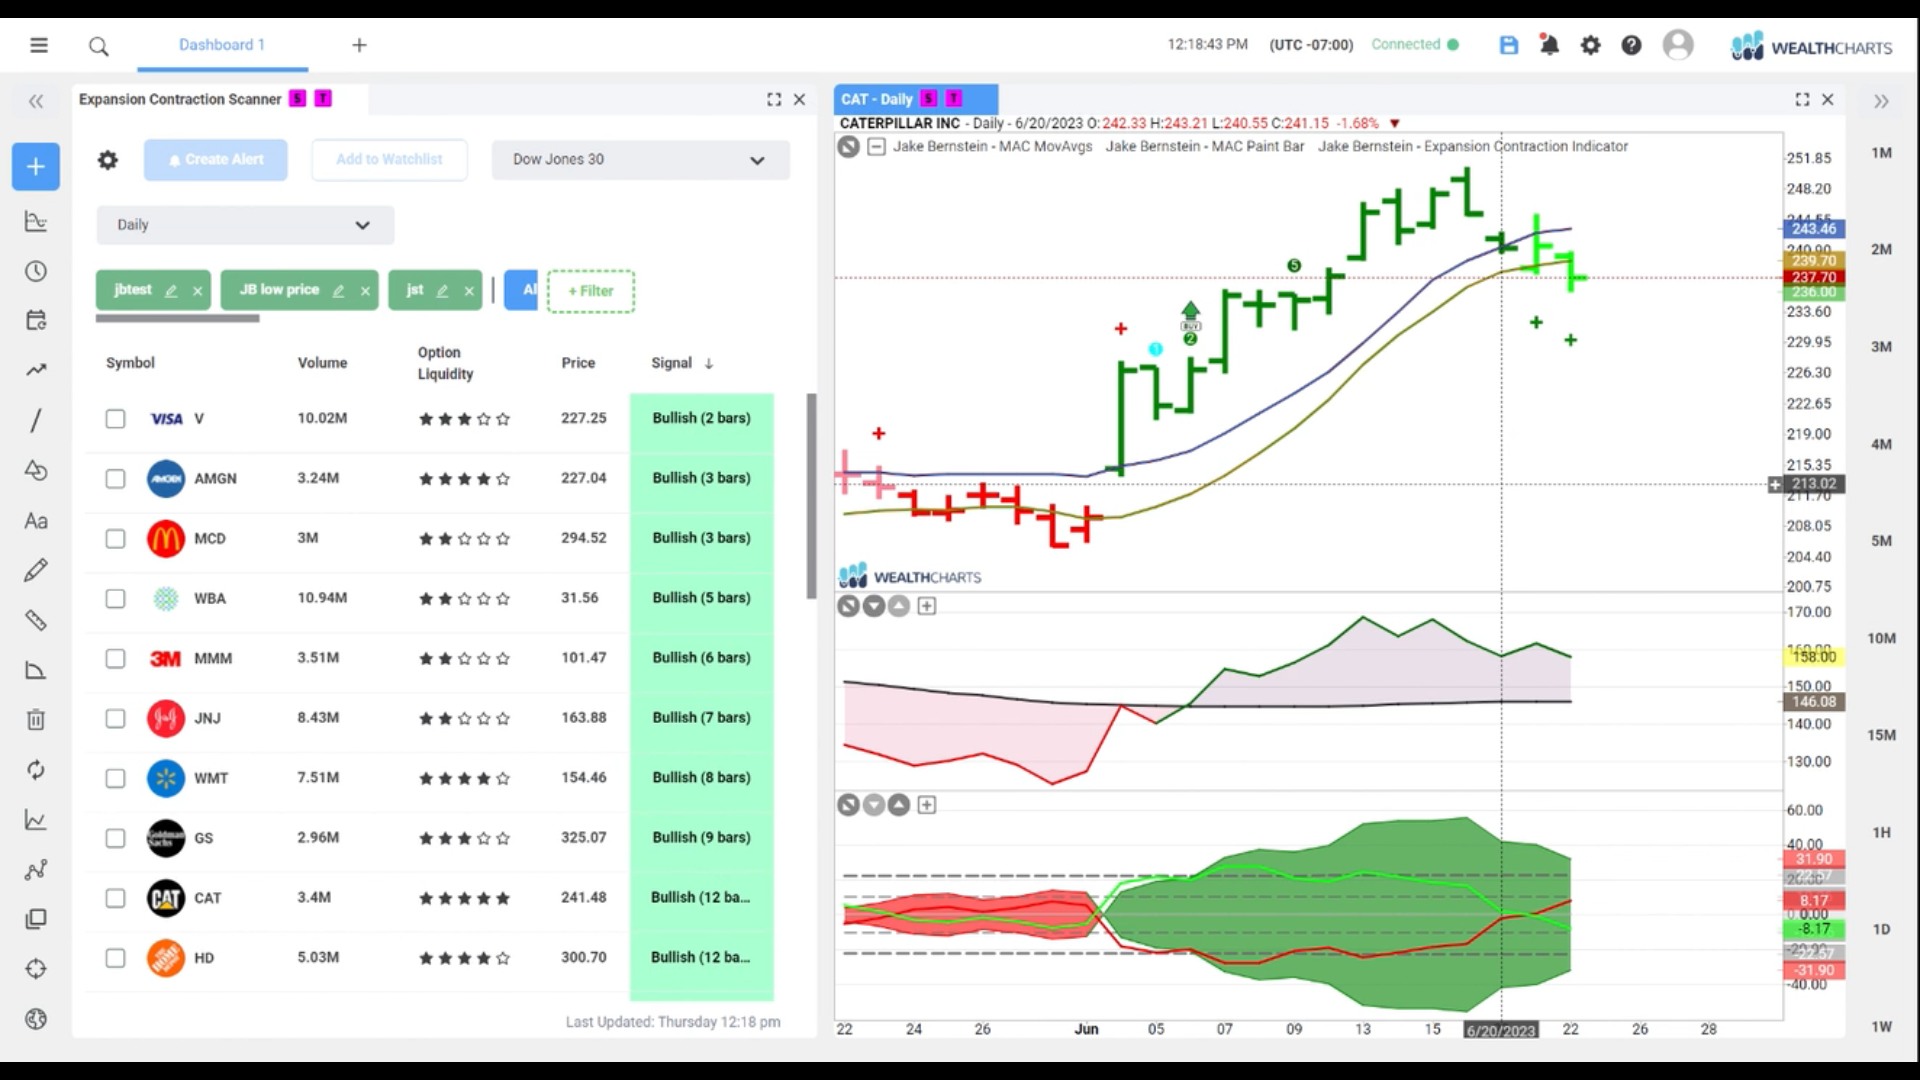Click Add to Watchlist button
This screenshot has width=1920, height=1080.
click(x=389, y=160)
